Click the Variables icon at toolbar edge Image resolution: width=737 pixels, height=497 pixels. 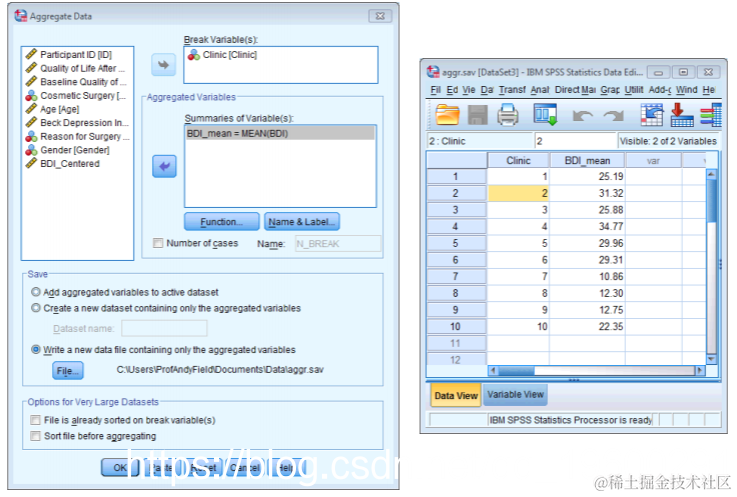(x=711, y=116)
